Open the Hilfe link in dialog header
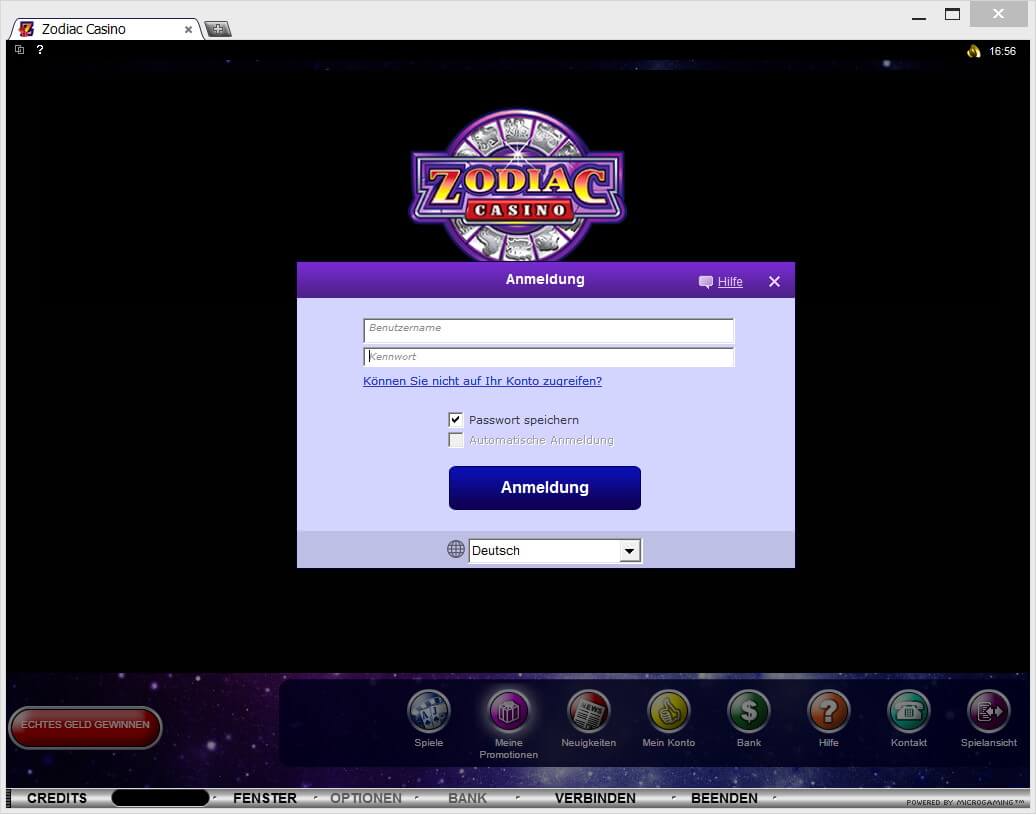Screen dimensions: 1036x815 [729, 281]
